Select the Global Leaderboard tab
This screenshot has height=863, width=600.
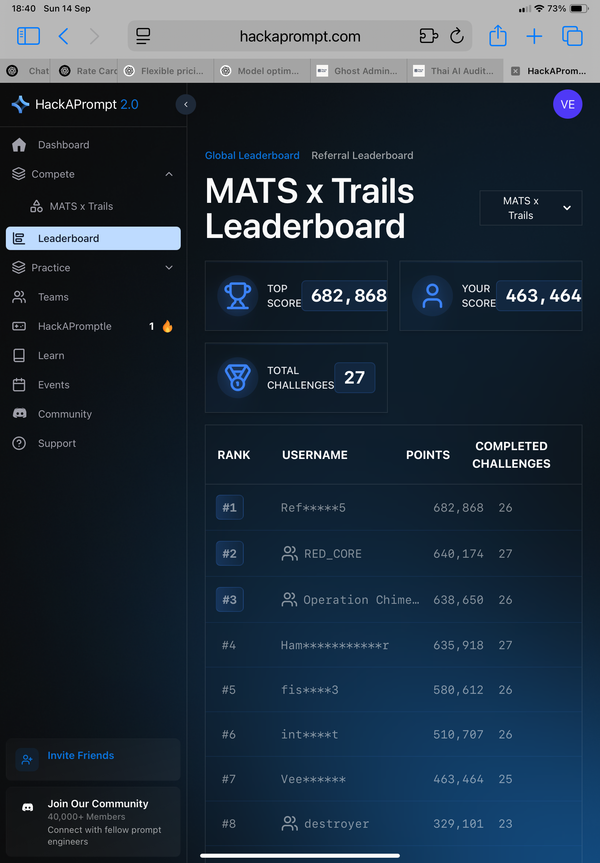(252, 155)
